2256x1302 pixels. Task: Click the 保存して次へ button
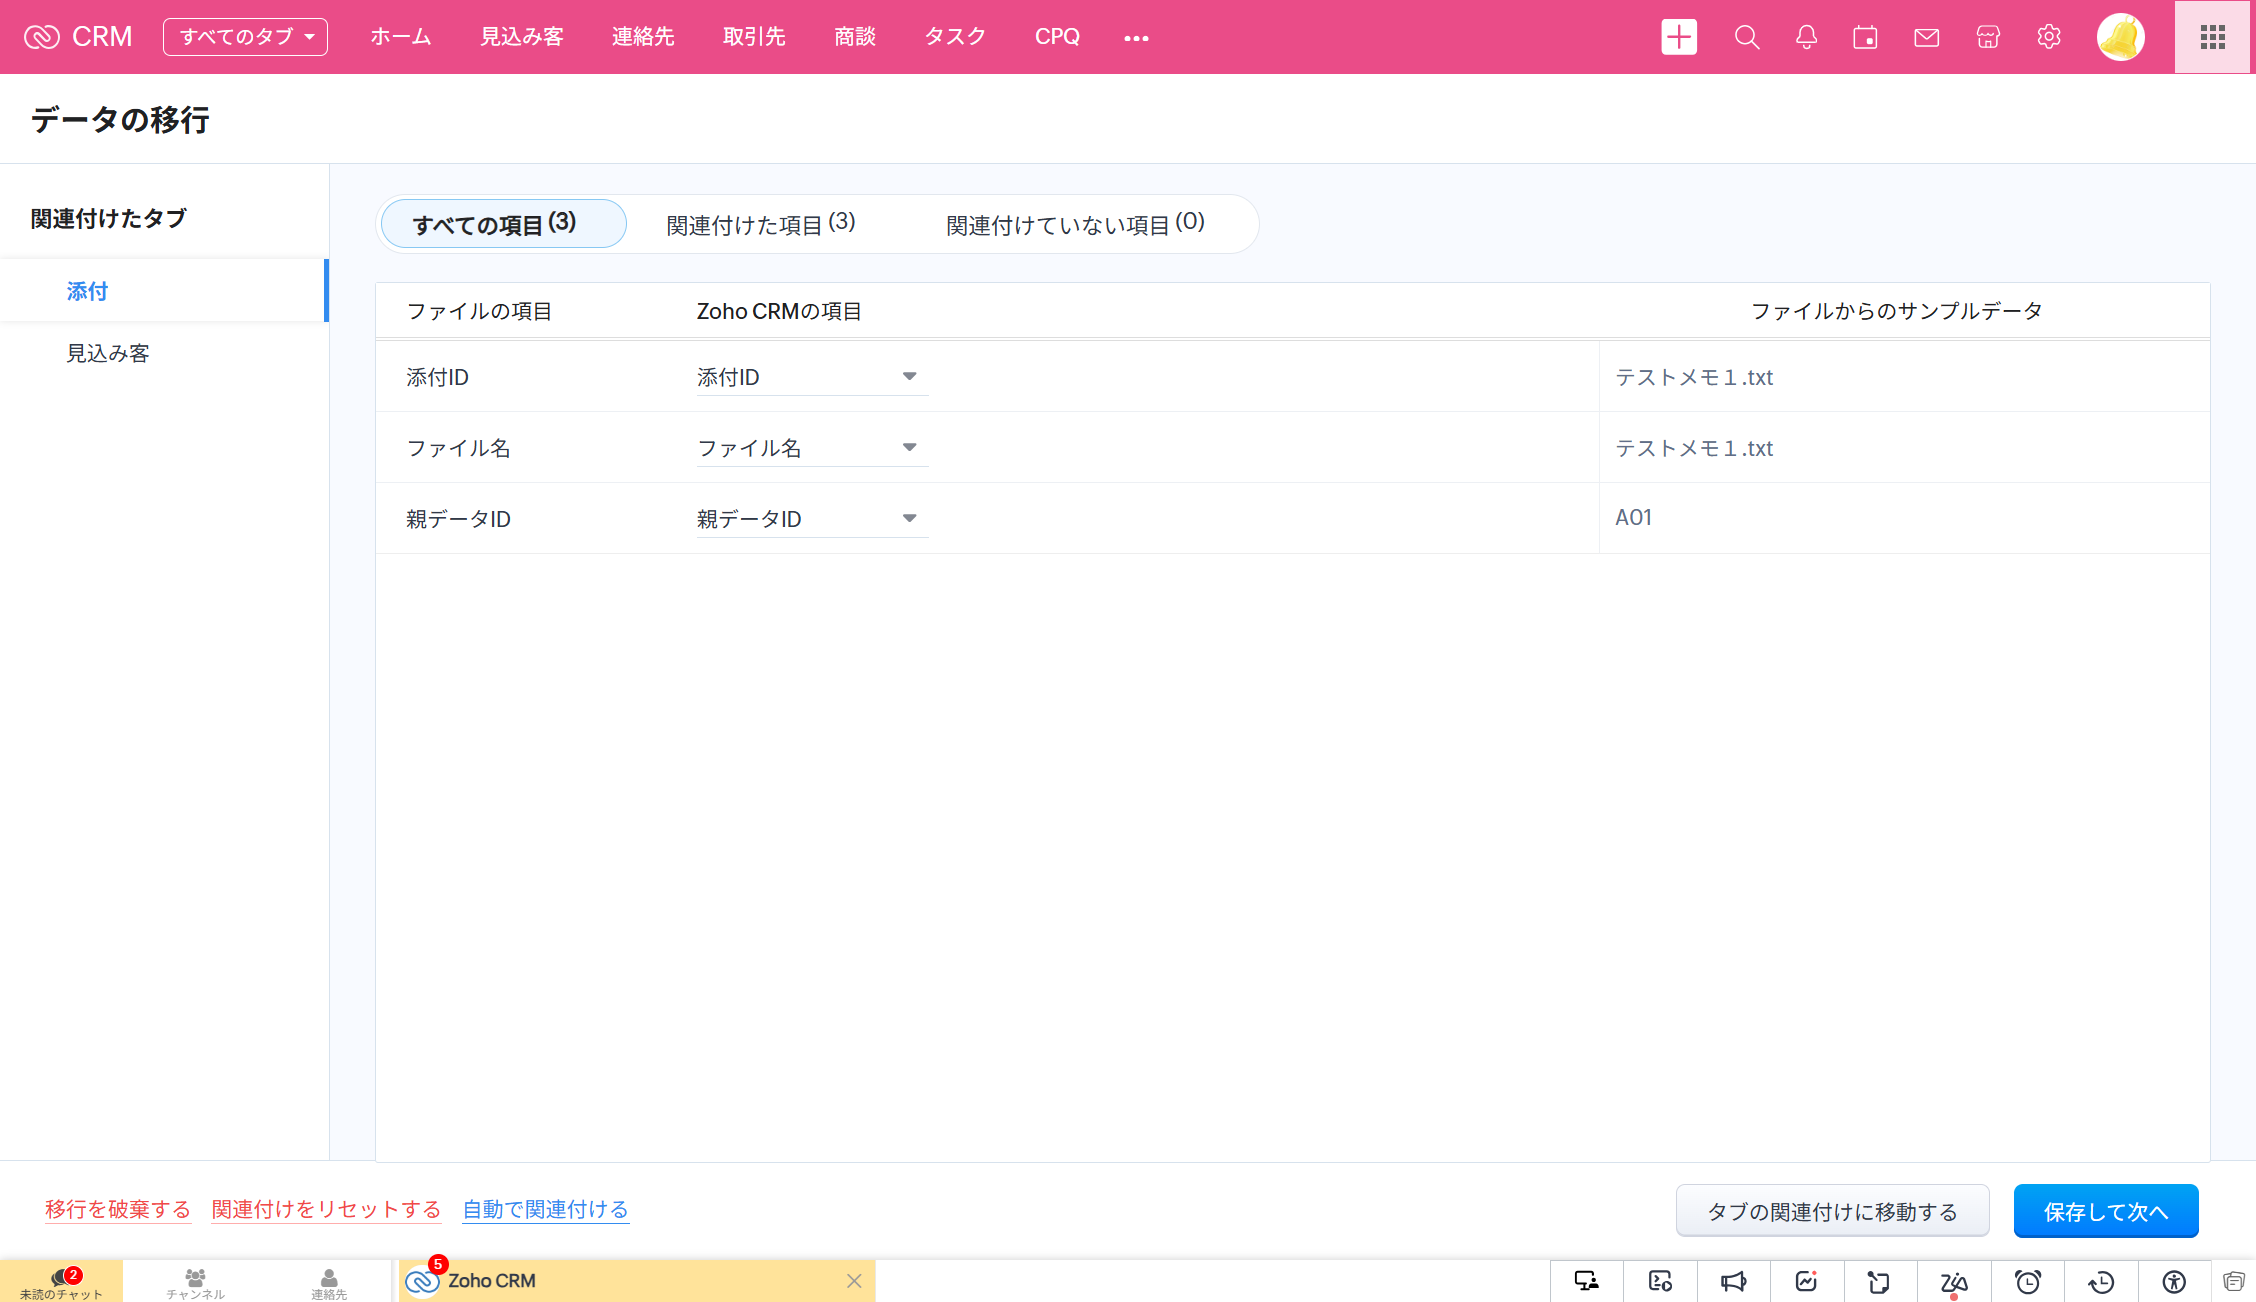click(x=2105, y=1211)
